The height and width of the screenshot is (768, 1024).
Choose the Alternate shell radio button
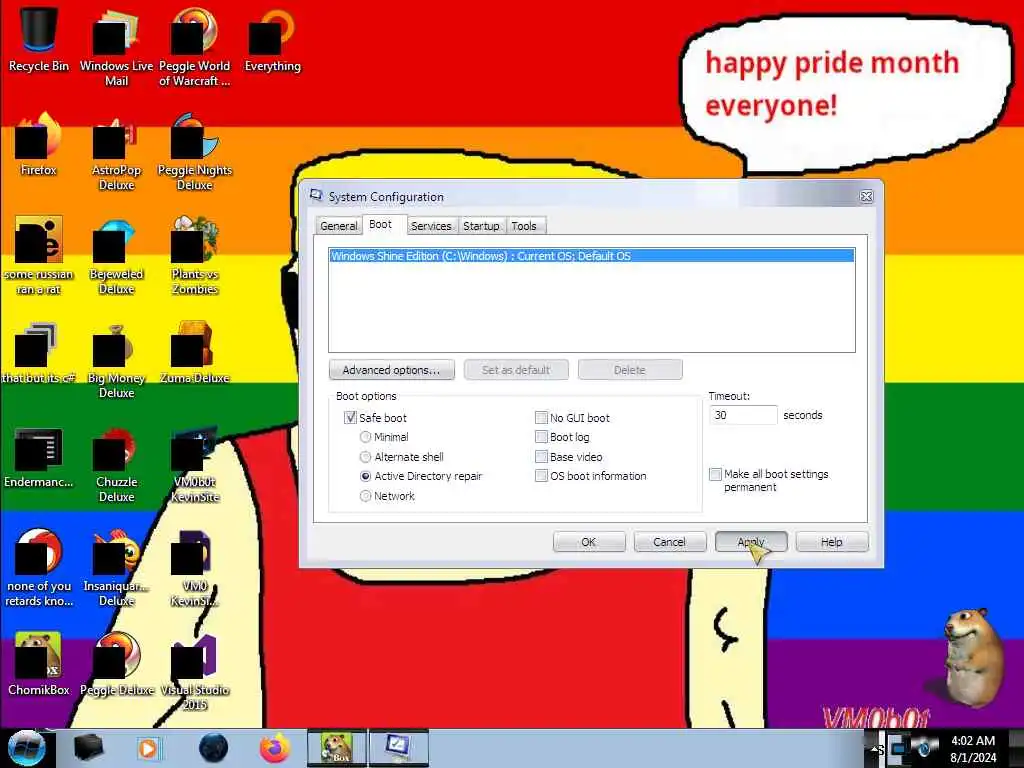[366, 456]
